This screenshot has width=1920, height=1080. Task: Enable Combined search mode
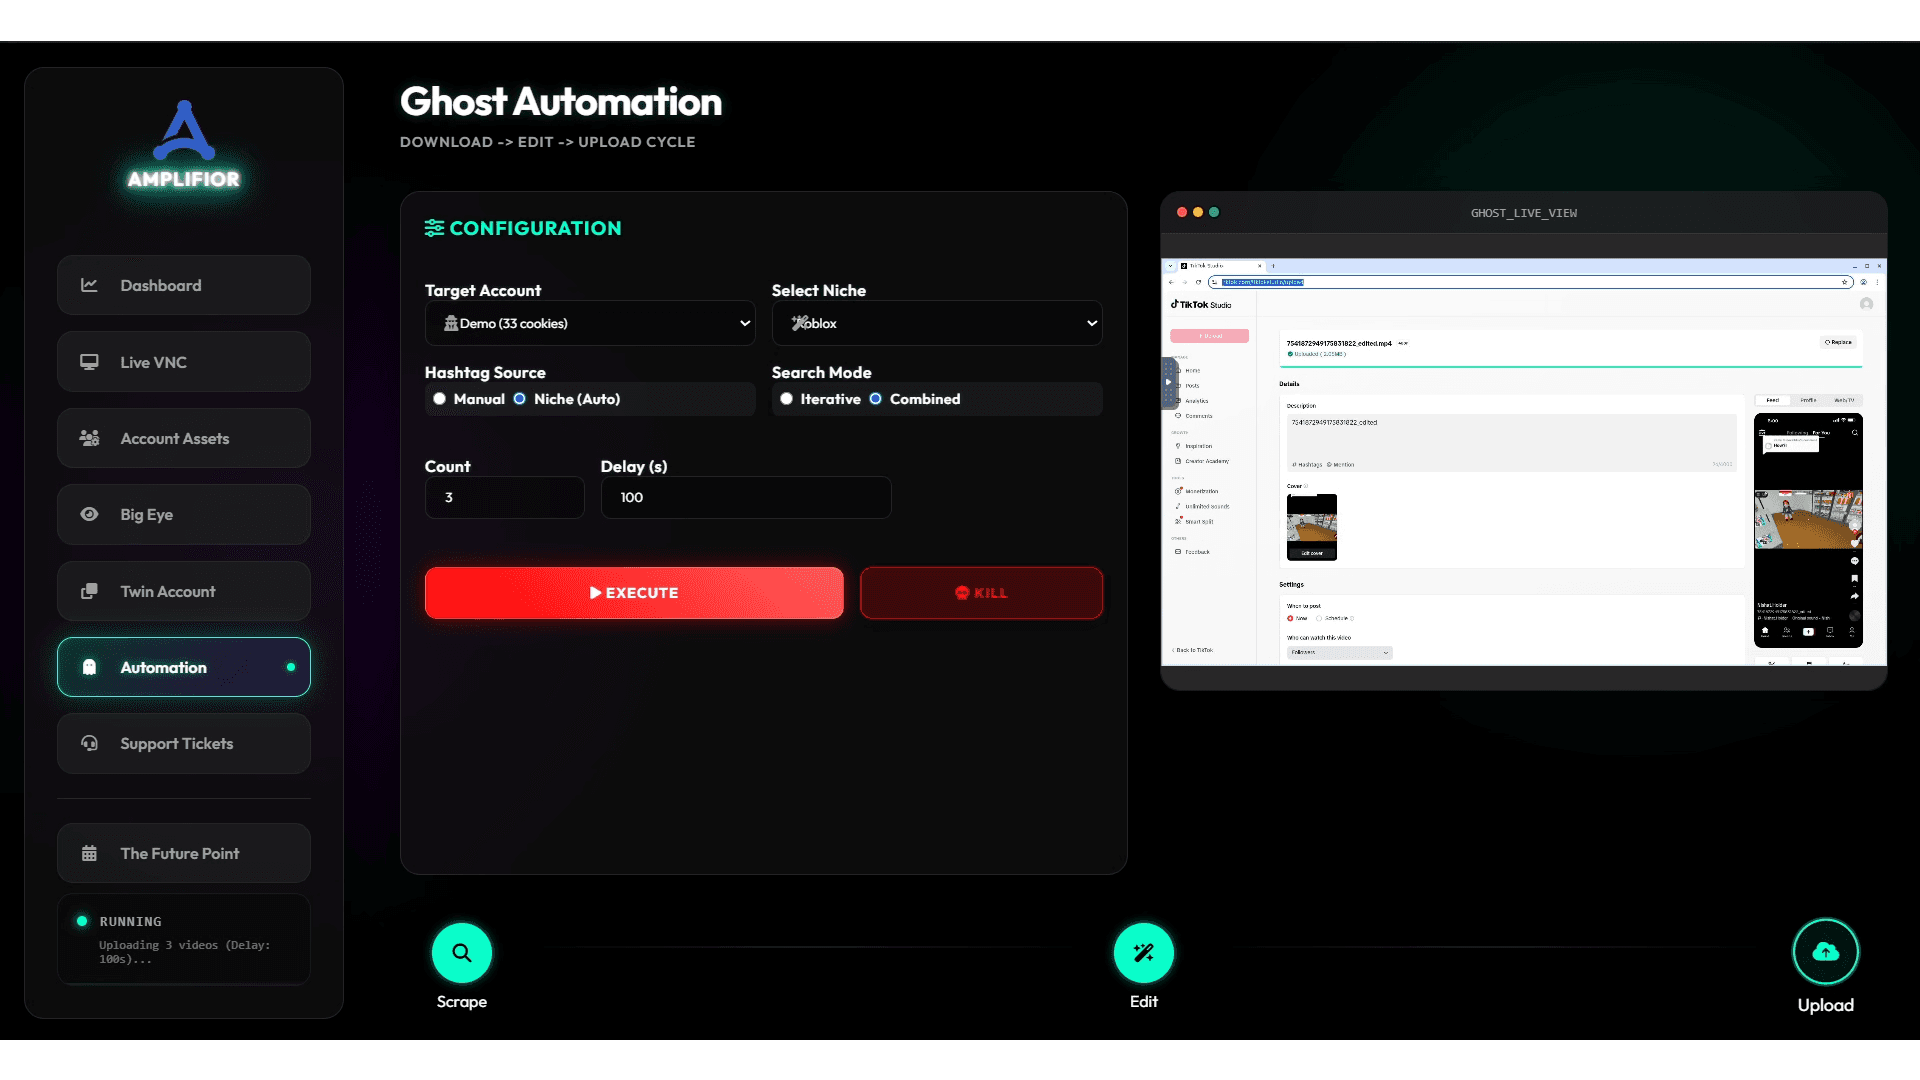pos(876,398)
